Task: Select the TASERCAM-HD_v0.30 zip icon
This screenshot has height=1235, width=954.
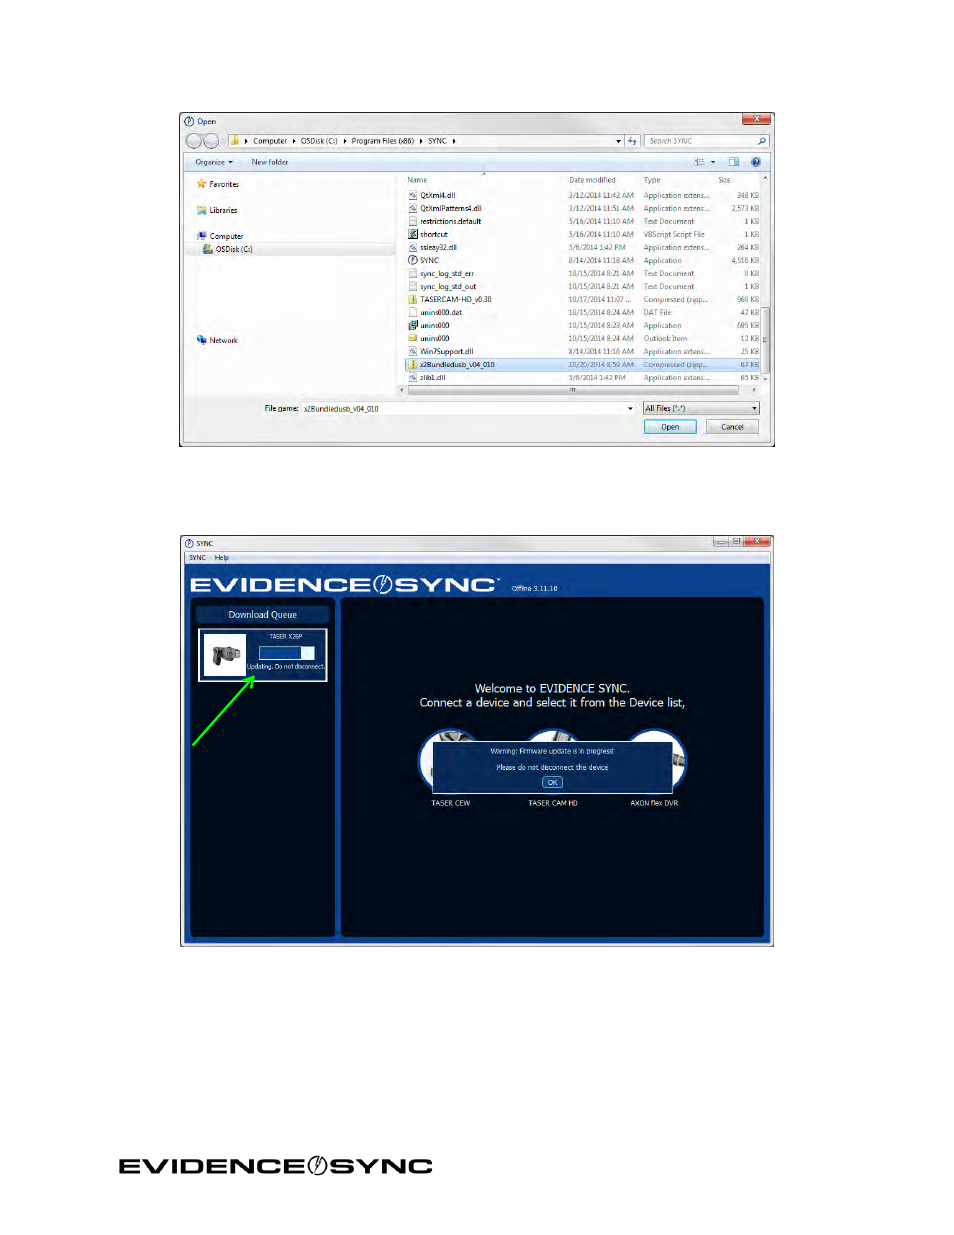Action: click(412, 299)
